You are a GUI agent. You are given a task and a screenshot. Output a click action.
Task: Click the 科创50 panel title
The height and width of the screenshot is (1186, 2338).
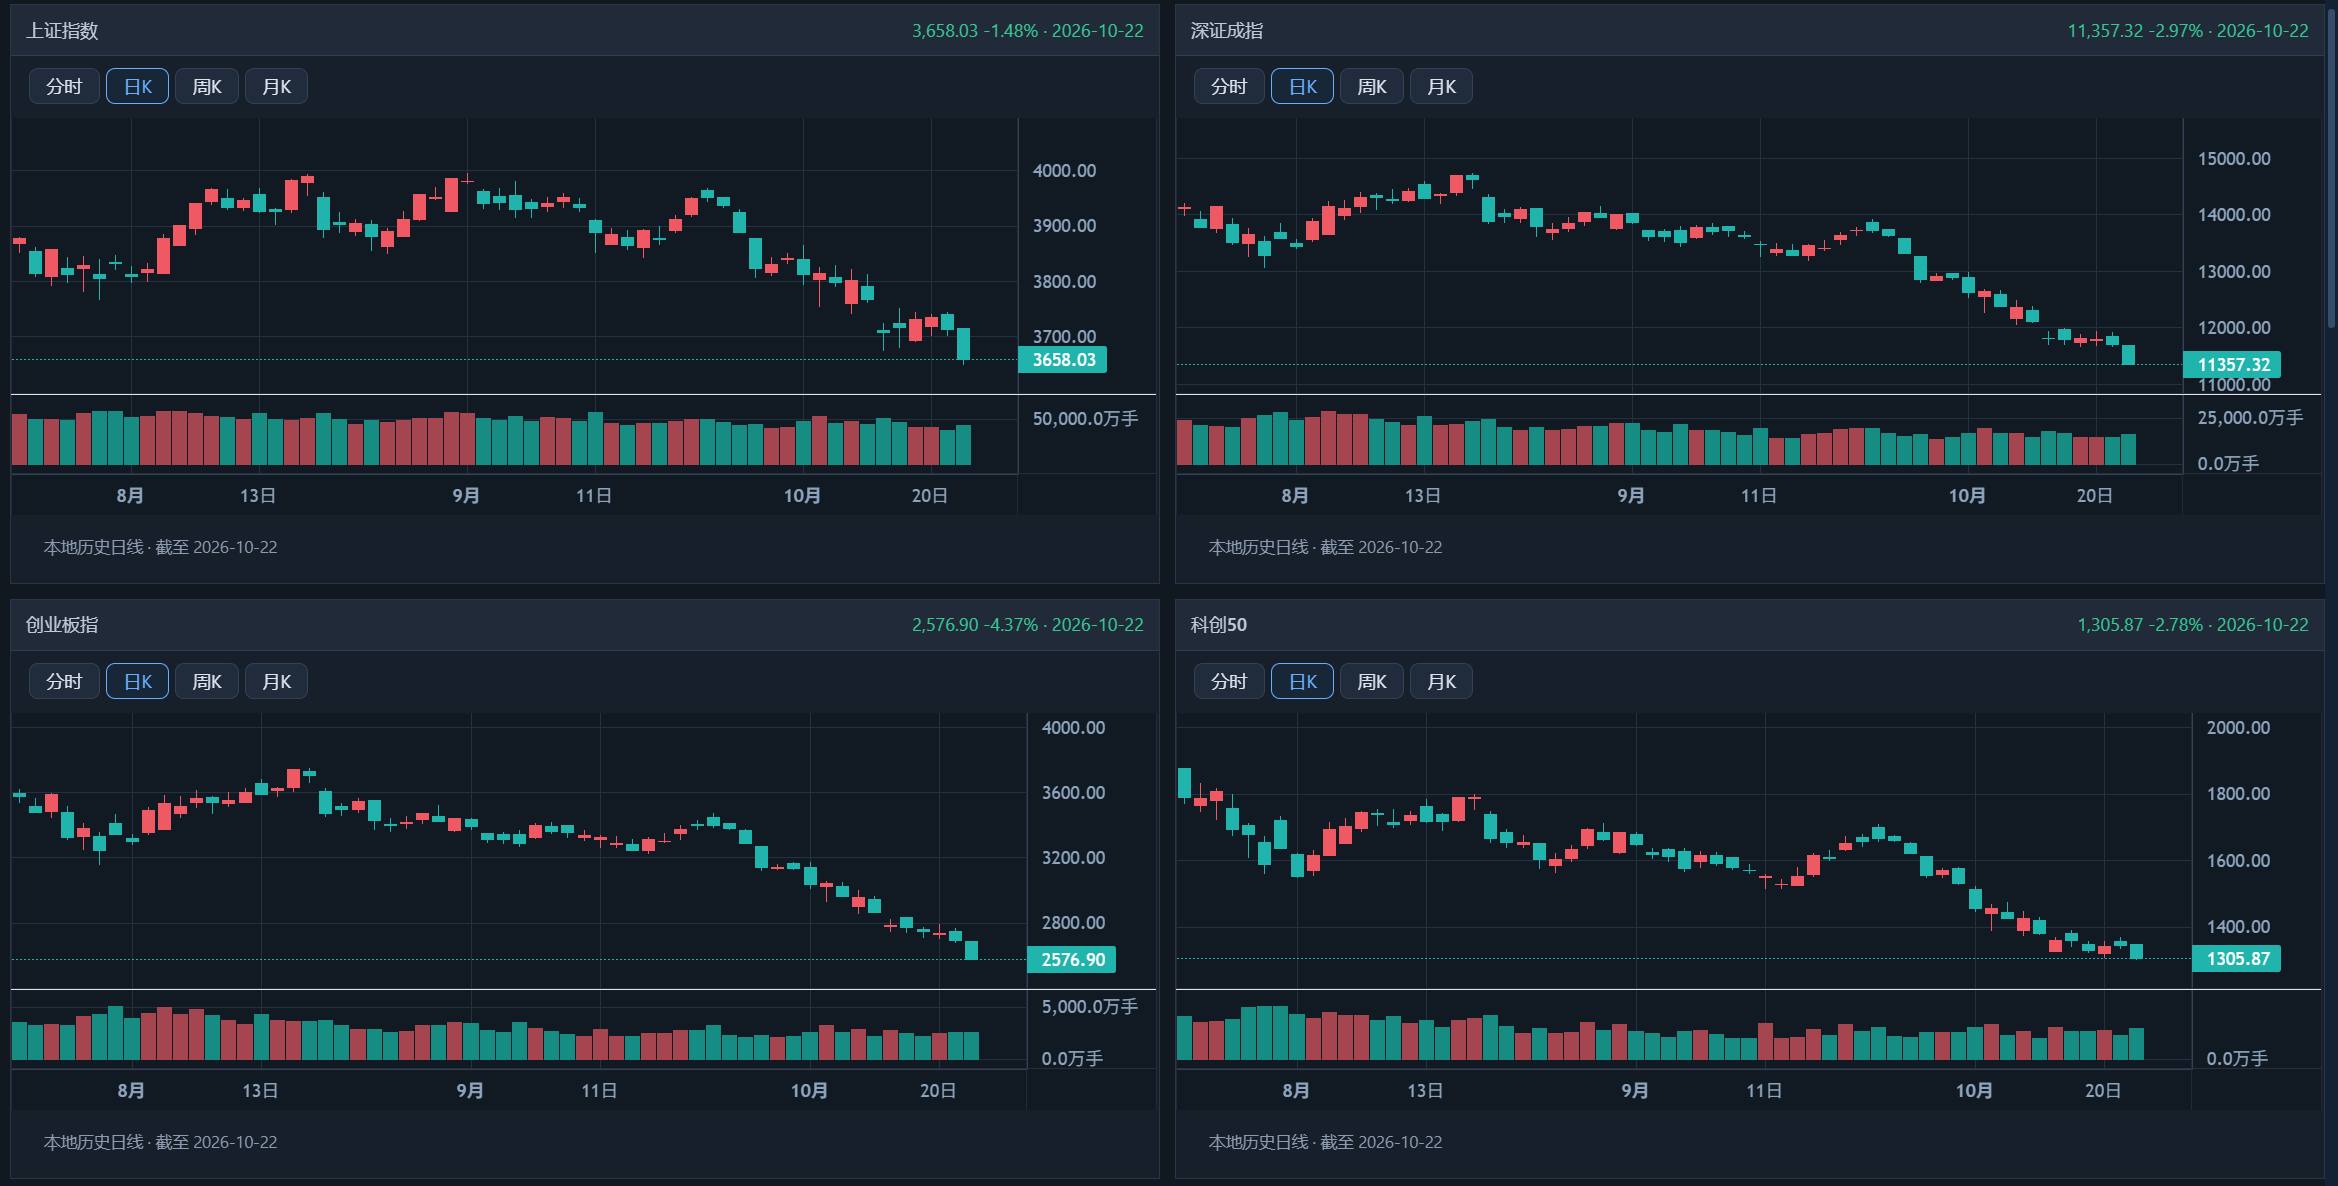(x=1219, y=625)
